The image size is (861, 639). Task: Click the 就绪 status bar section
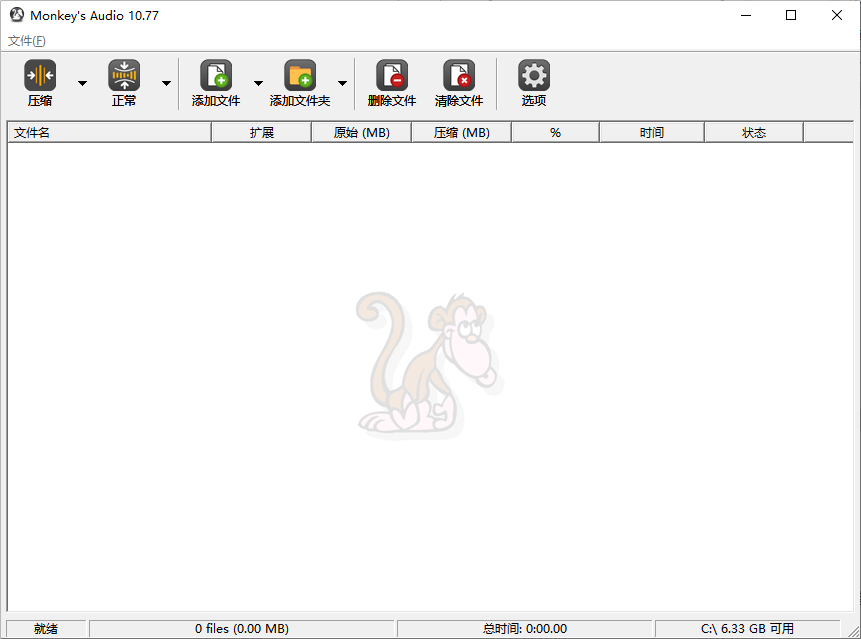click(x=46, y=628)
